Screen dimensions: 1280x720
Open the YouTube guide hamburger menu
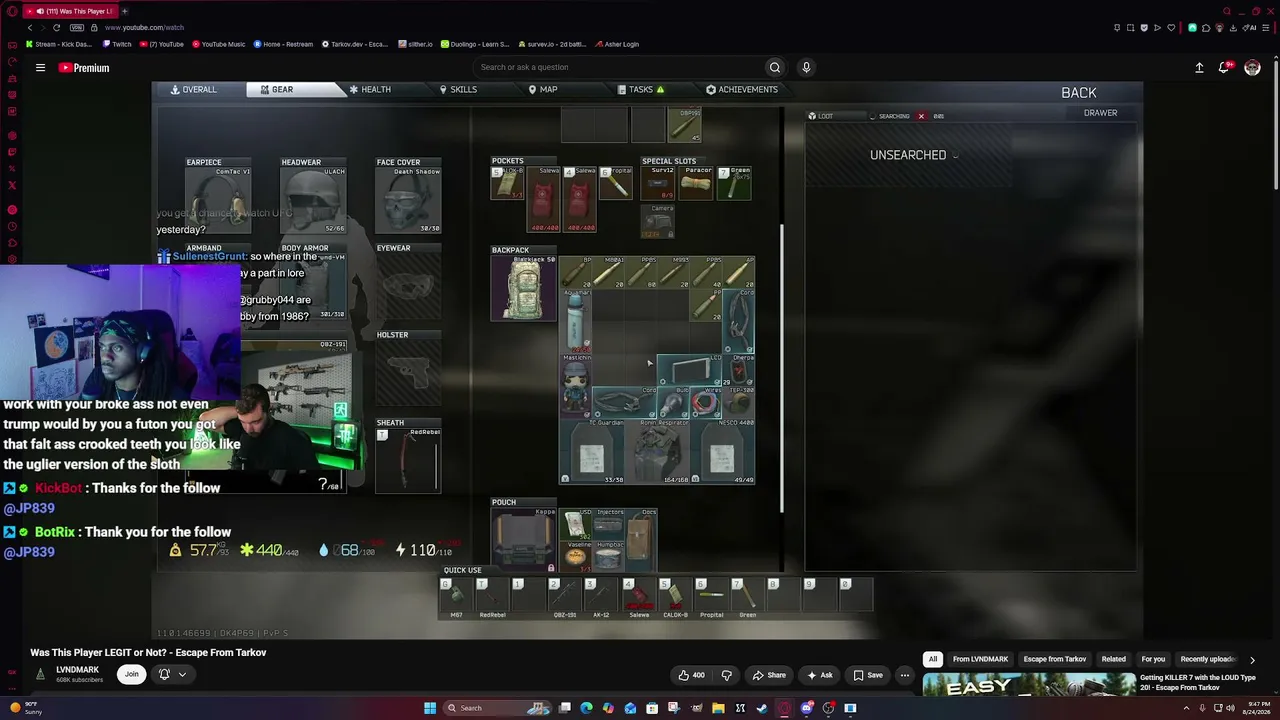40,68
